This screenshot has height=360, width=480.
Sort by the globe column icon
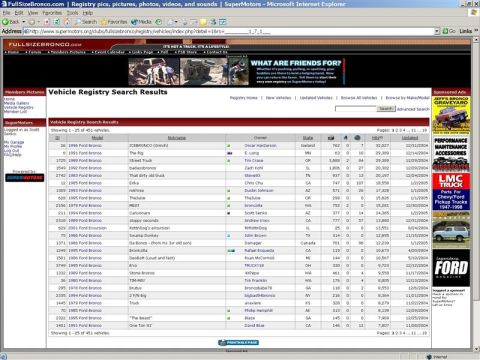pos(357,138)
